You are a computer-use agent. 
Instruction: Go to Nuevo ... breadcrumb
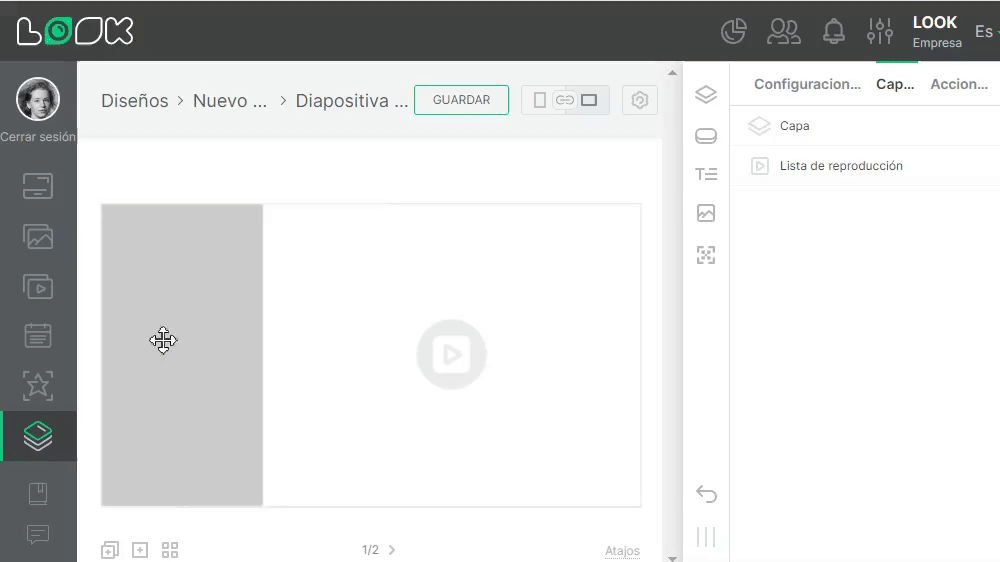click(230, 101)
